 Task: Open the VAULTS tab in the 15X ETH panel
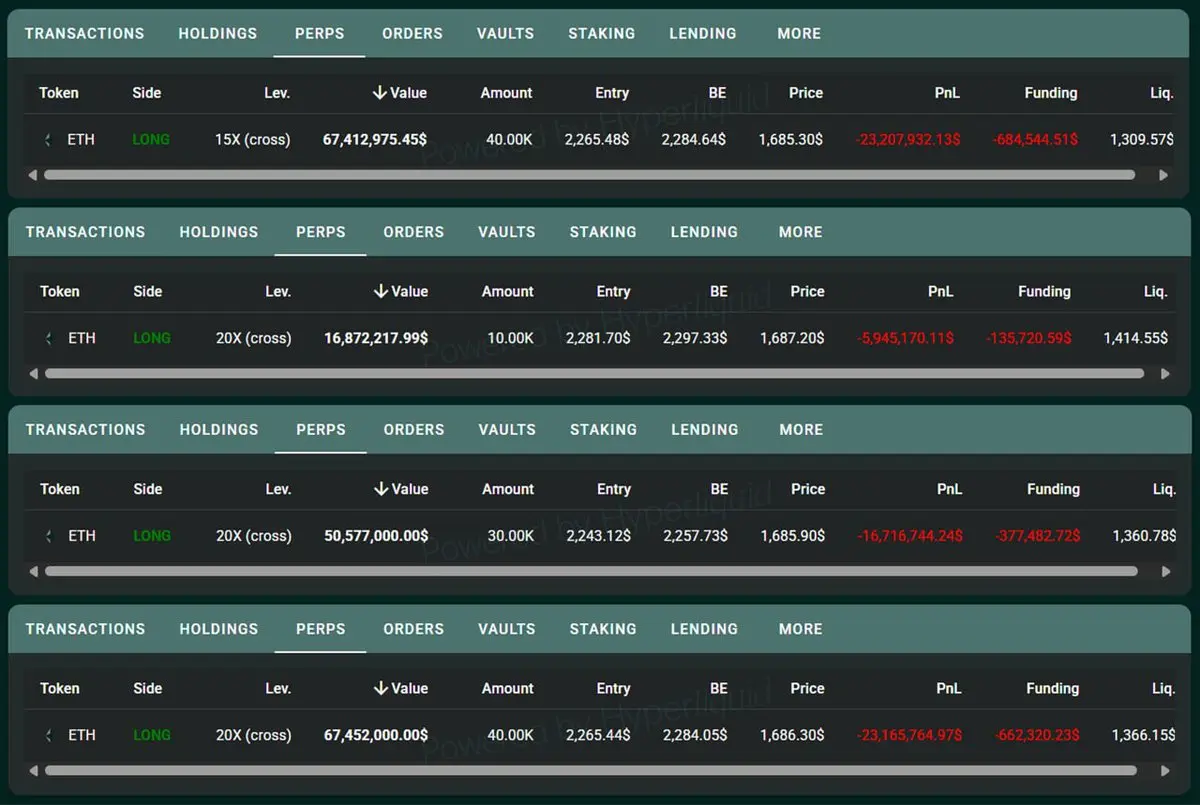coord(505,33)
